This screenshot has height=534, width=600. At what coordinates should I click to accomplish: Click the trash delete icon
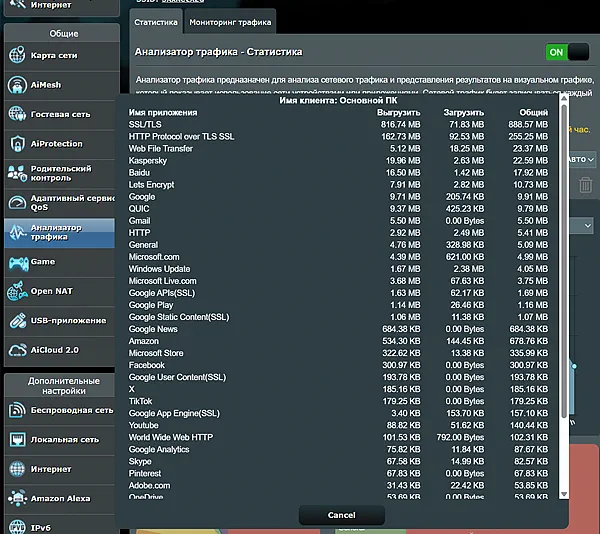[585, 184]
